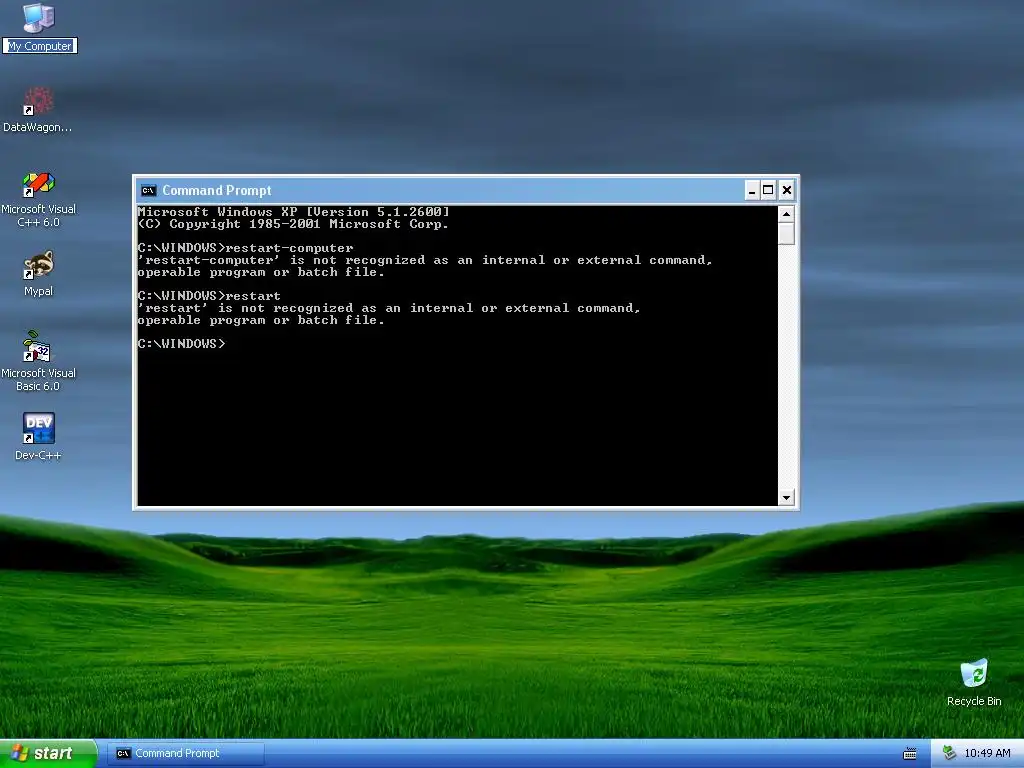Select Microsoft Visual C++ 6.0 shortcut

click(x=39, y=199)
